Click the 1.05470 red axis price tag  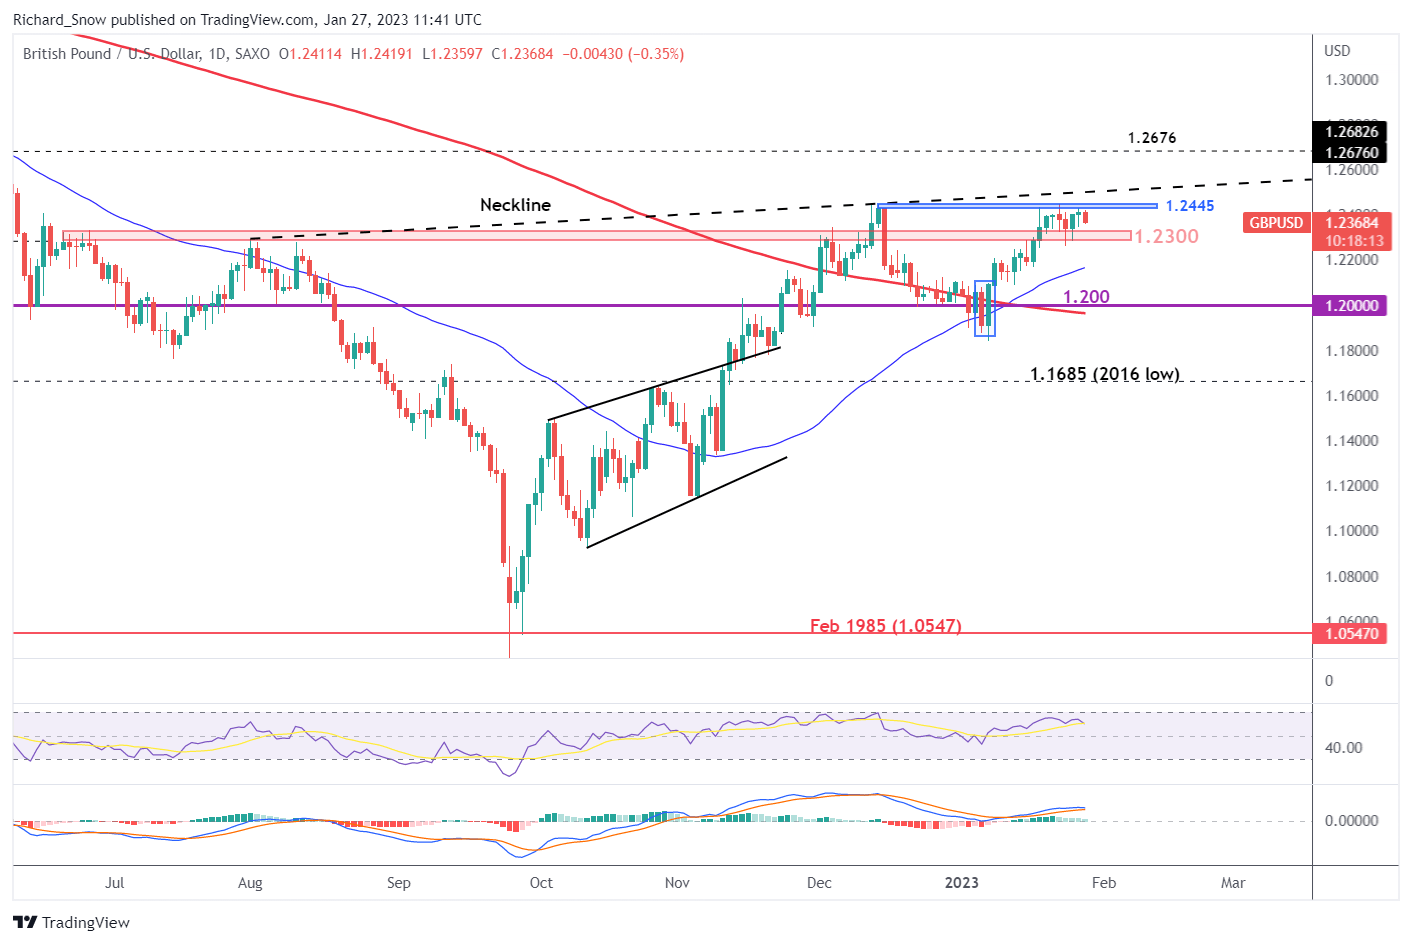(x=1352, y=634)
